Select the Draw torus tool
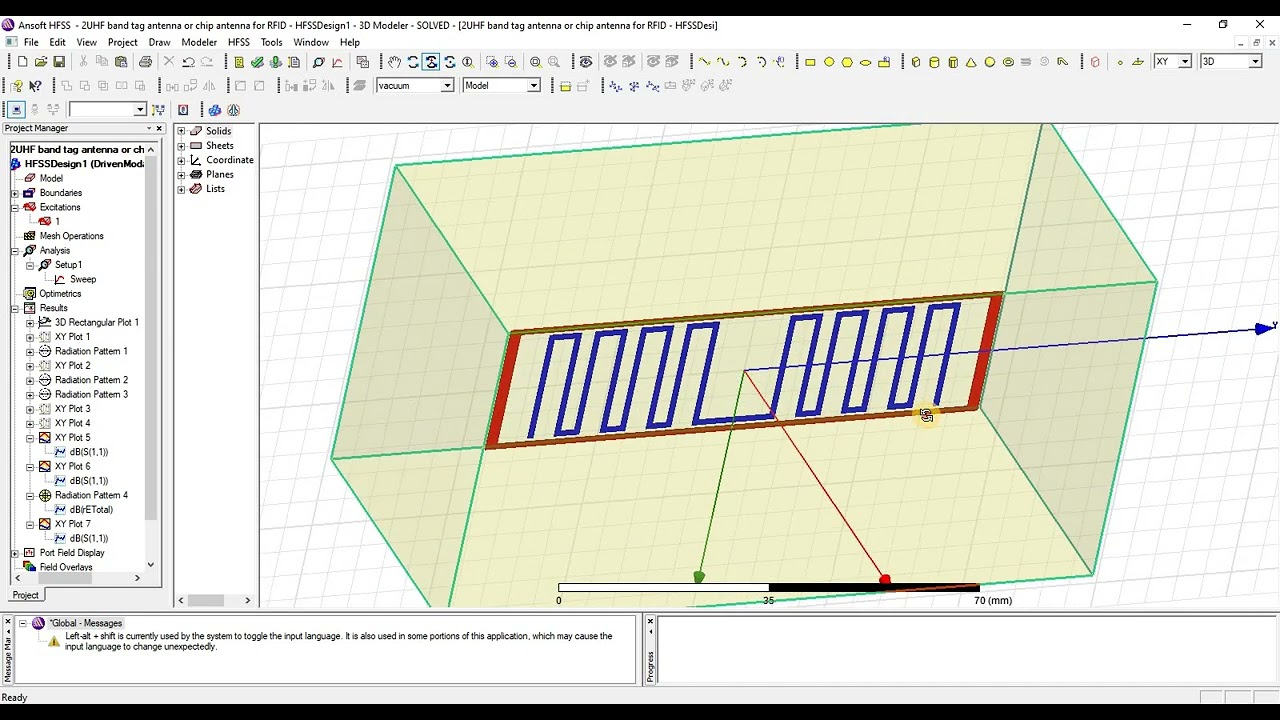Image resolution: width=1280 pixels, height=720 pixels. (1008, 62)
